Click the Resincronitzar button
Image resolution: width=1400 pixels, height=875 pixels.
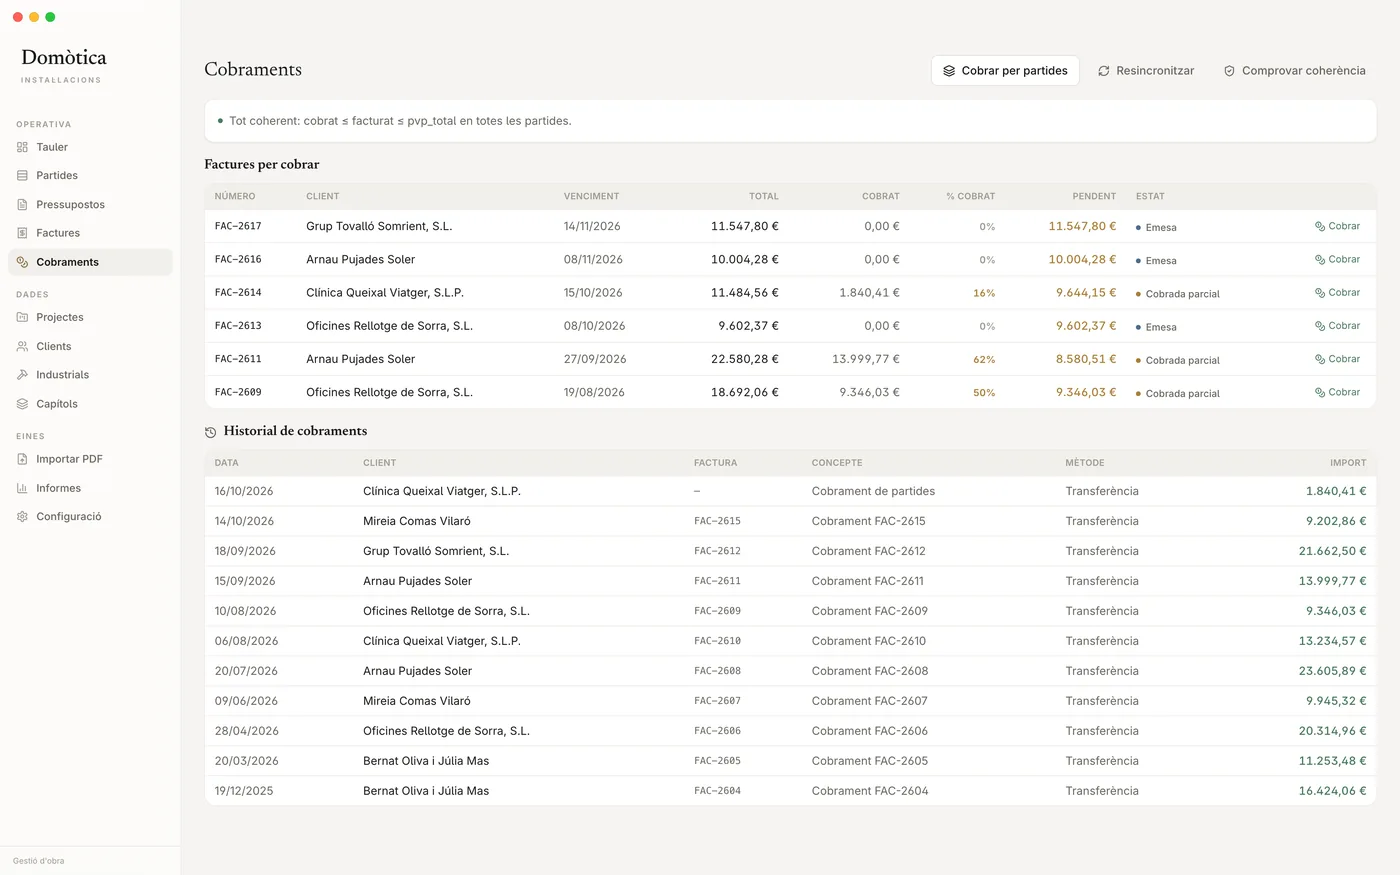coord(1146,71)
